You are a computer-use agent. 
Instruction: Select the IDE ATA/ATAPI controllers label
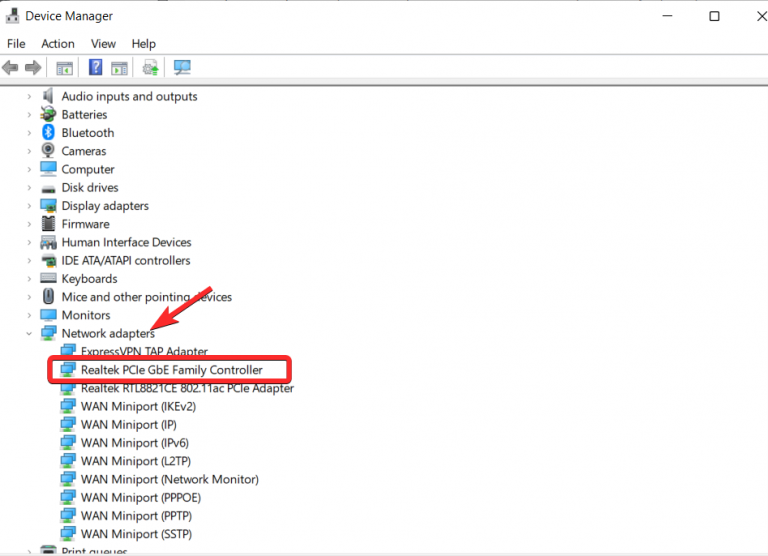[126, 260]
